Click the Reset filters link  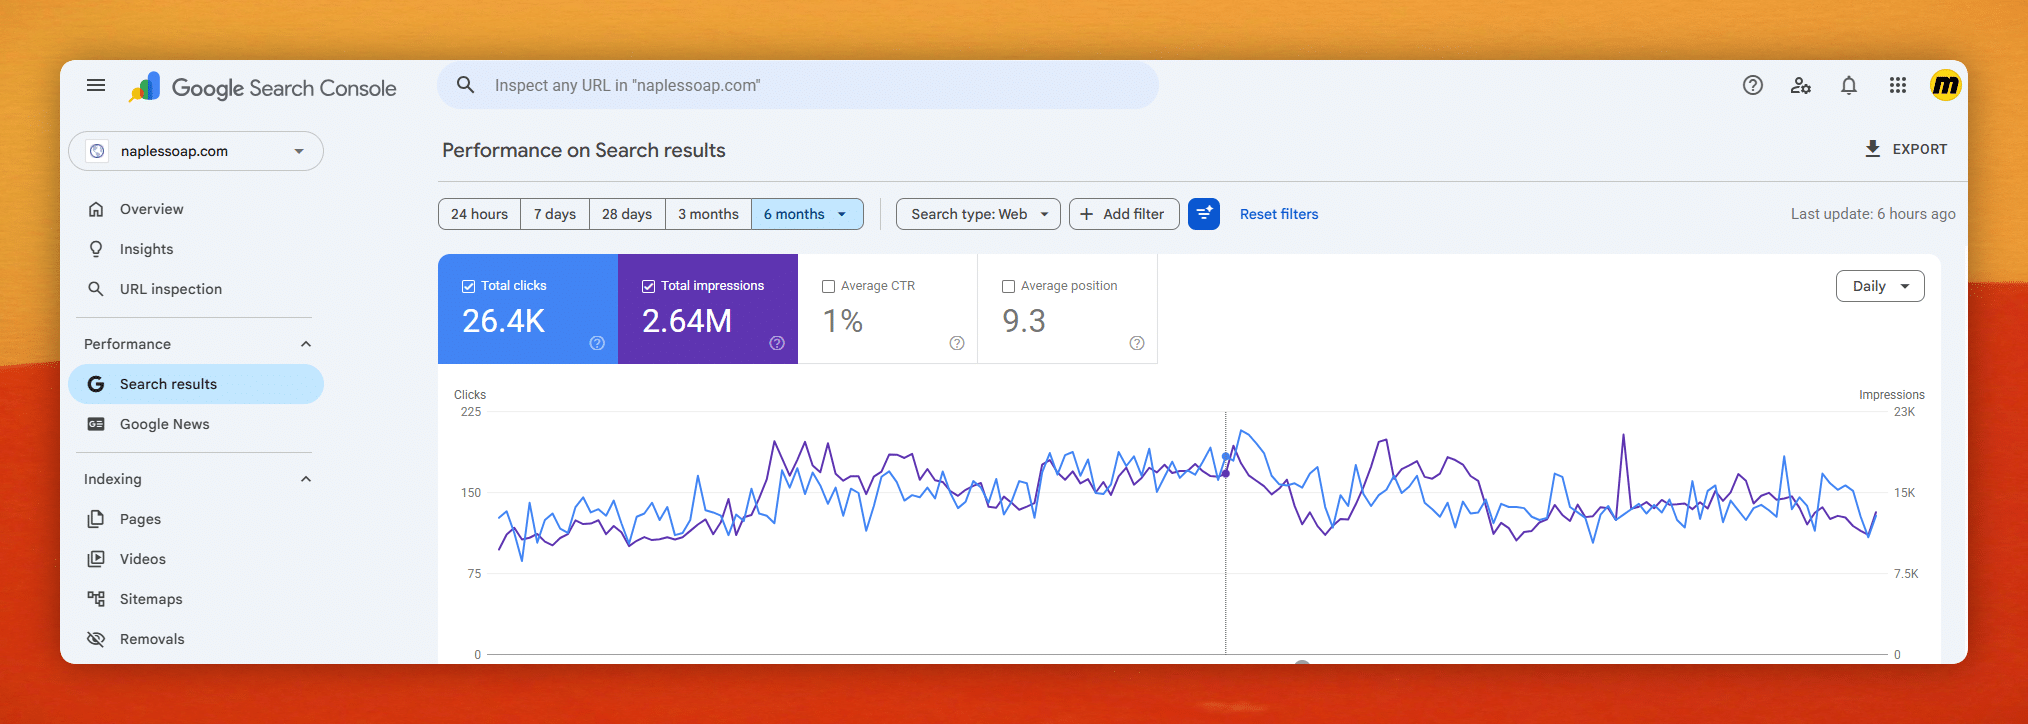(x=1279, y=214)
